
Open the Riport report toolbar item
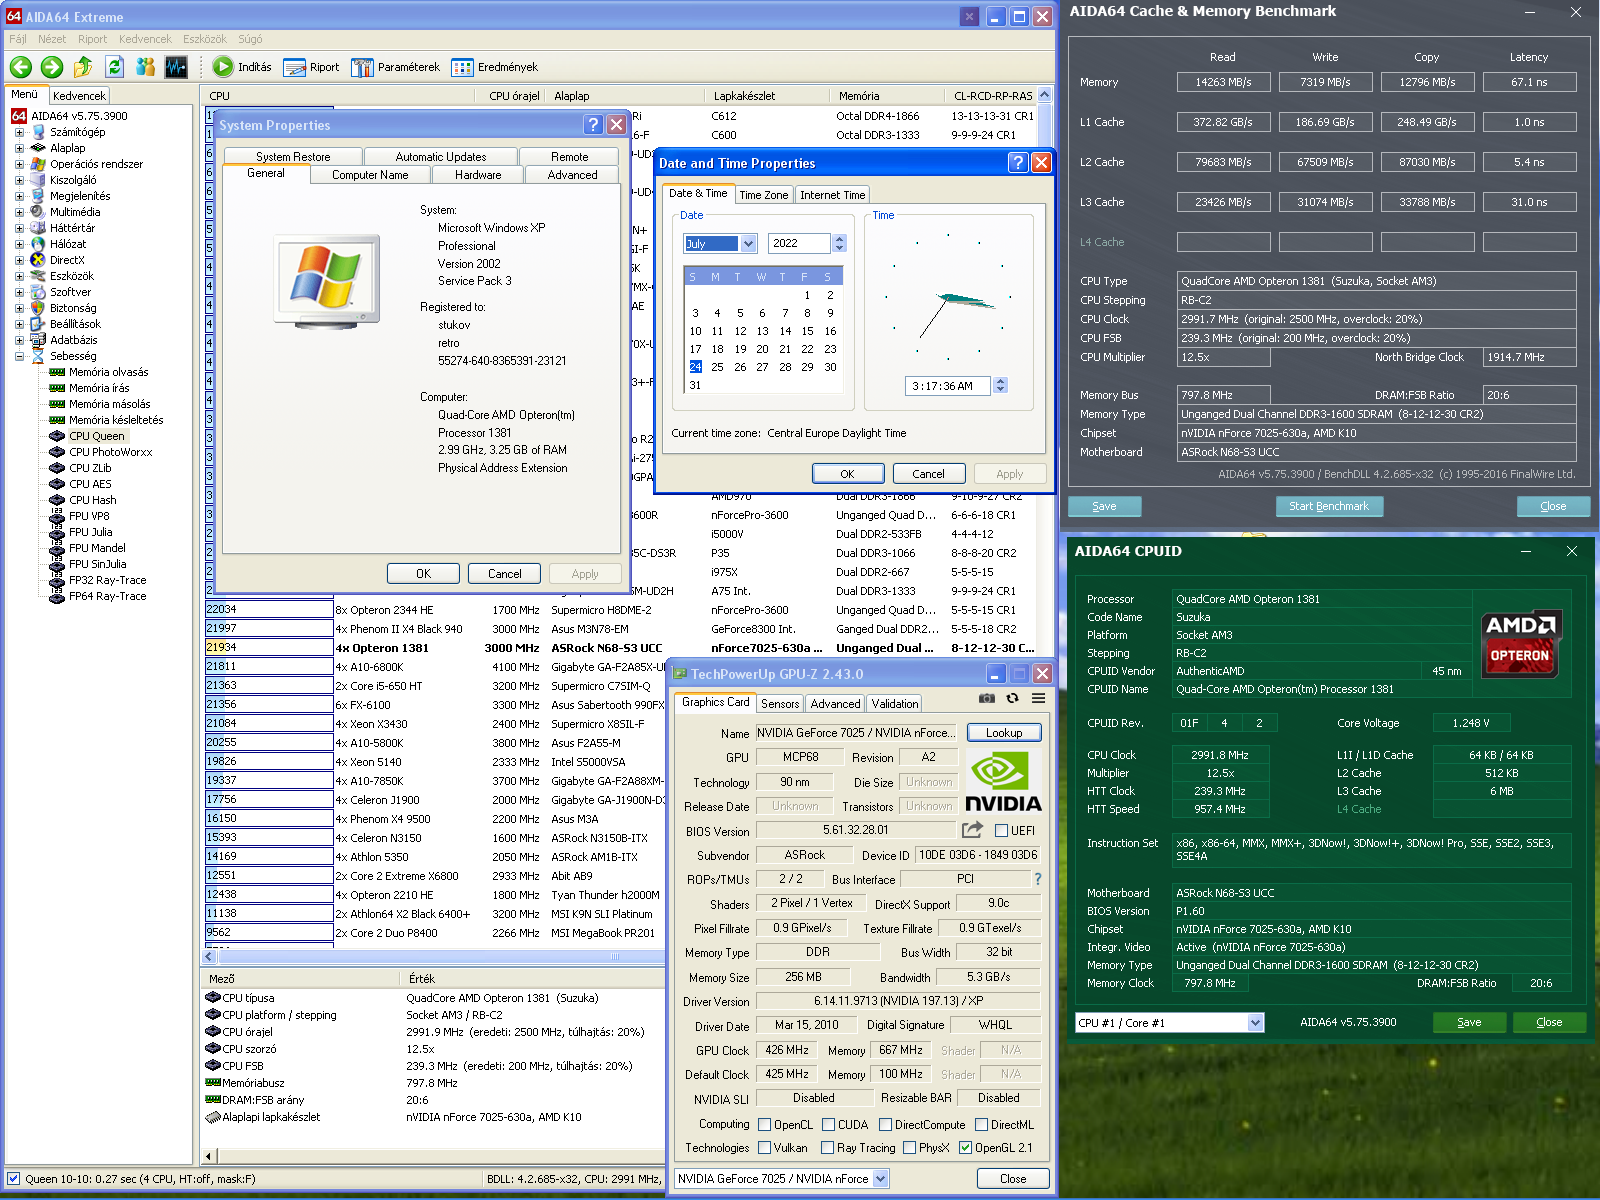311,67
